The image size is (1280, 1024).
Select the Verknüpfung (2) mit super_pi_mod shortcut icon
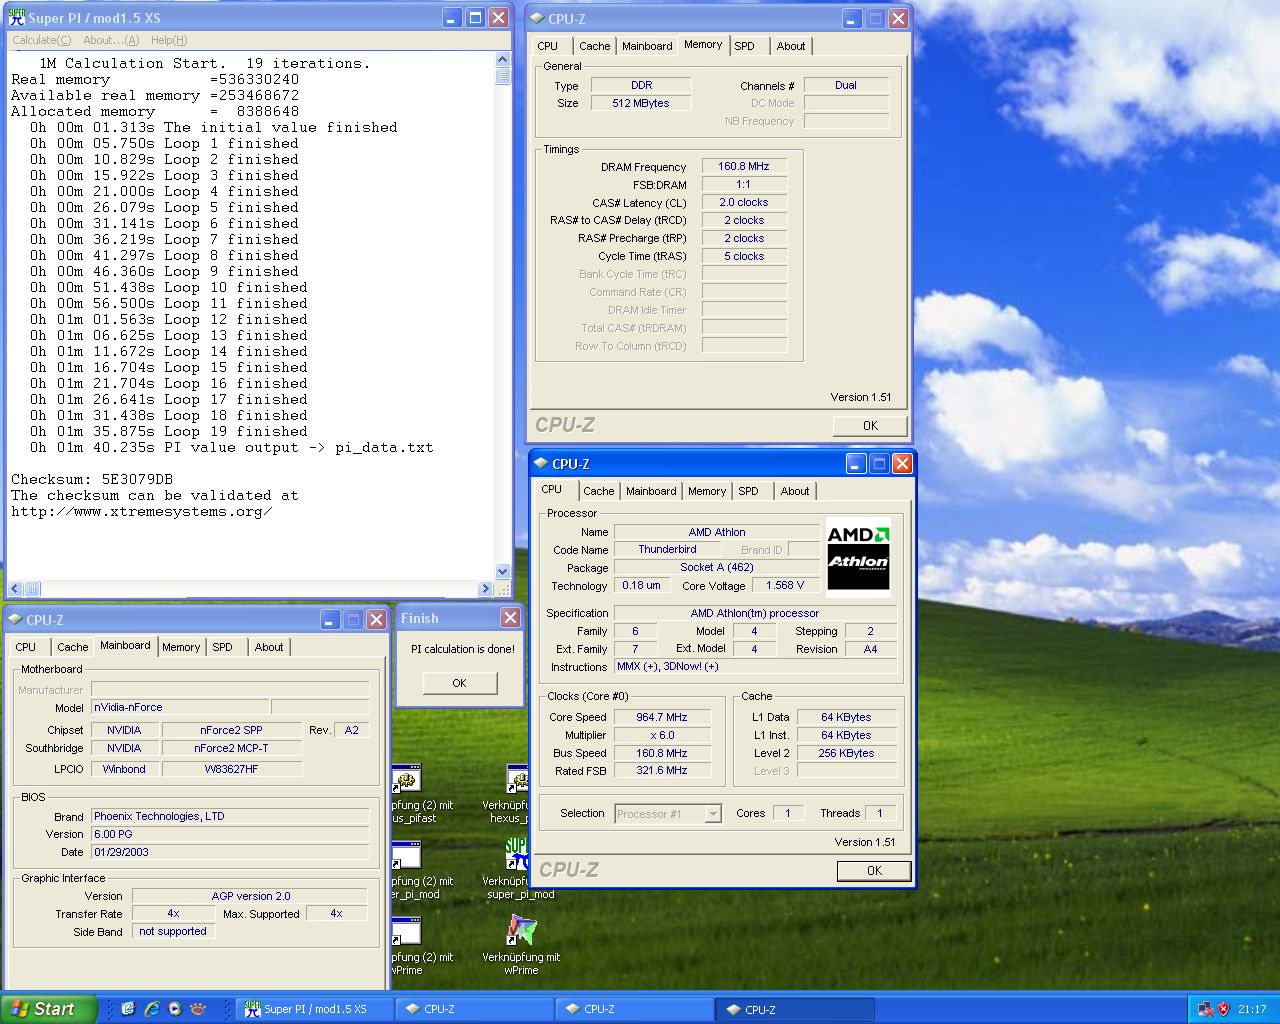click(x=406, y=854)
